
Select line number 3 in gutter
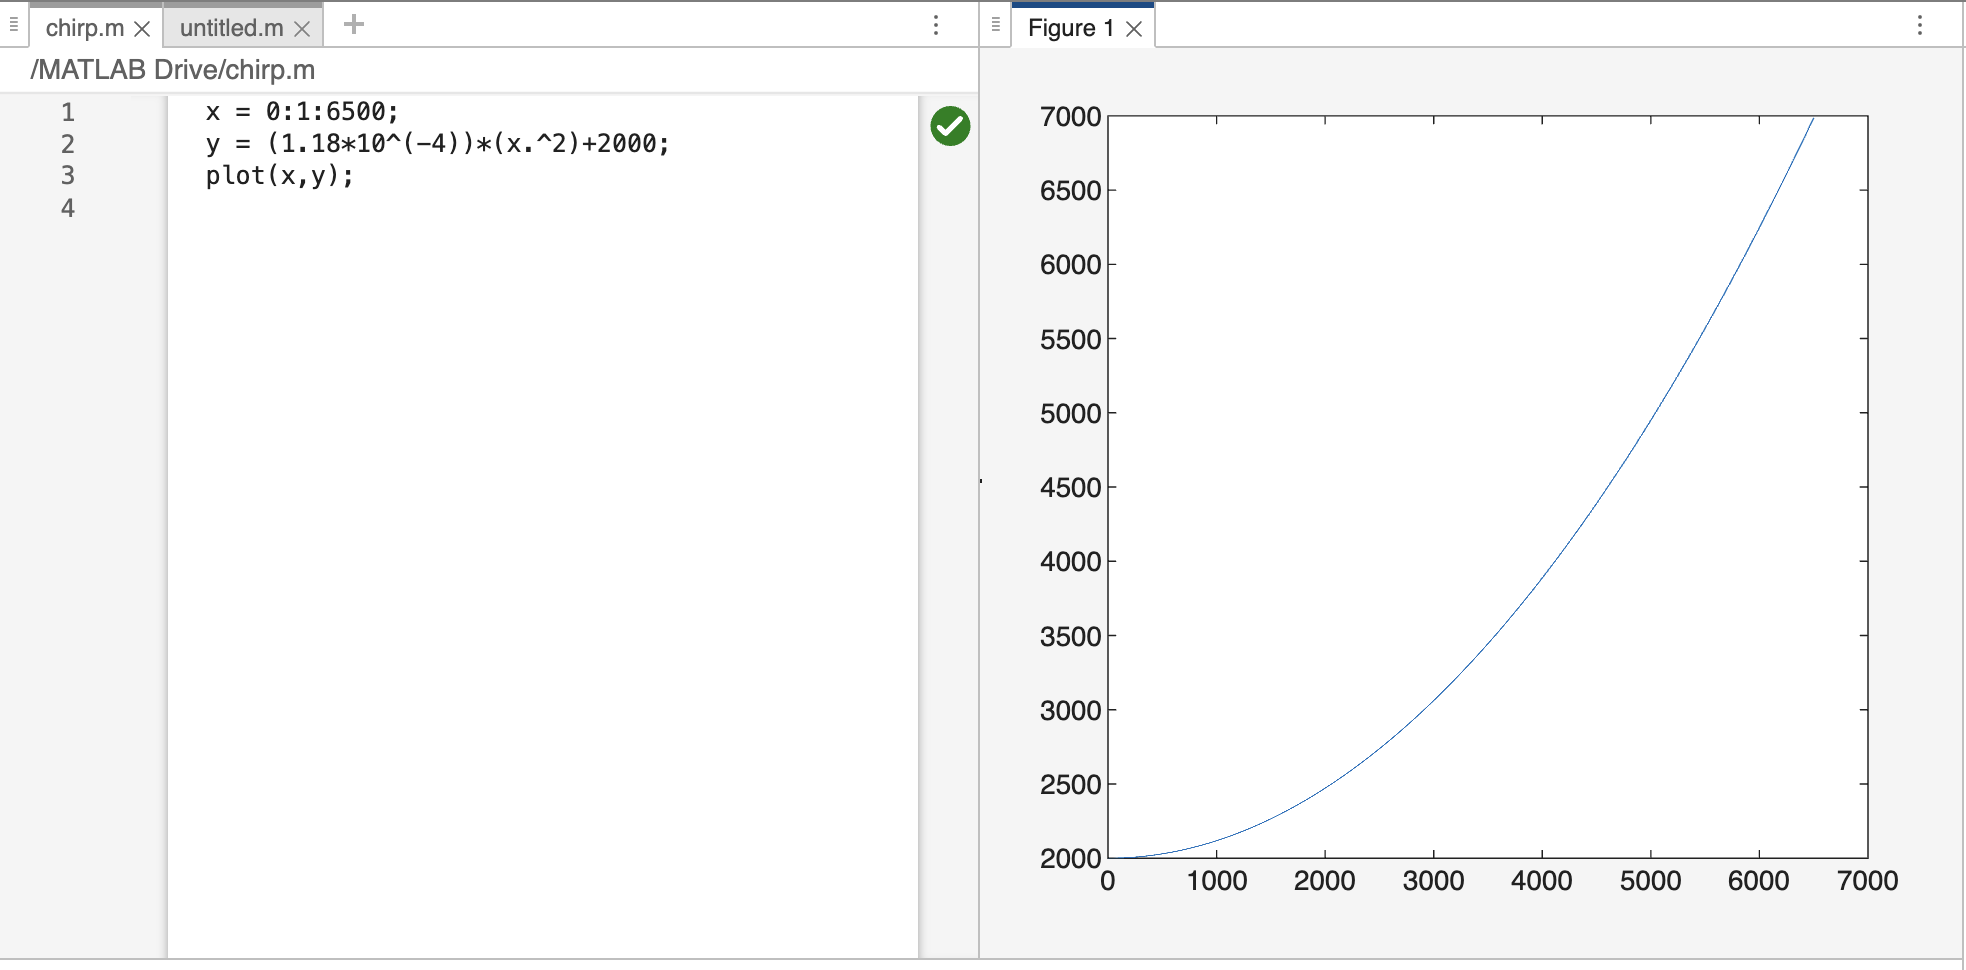pyautogui.click(x=68, y=176)
